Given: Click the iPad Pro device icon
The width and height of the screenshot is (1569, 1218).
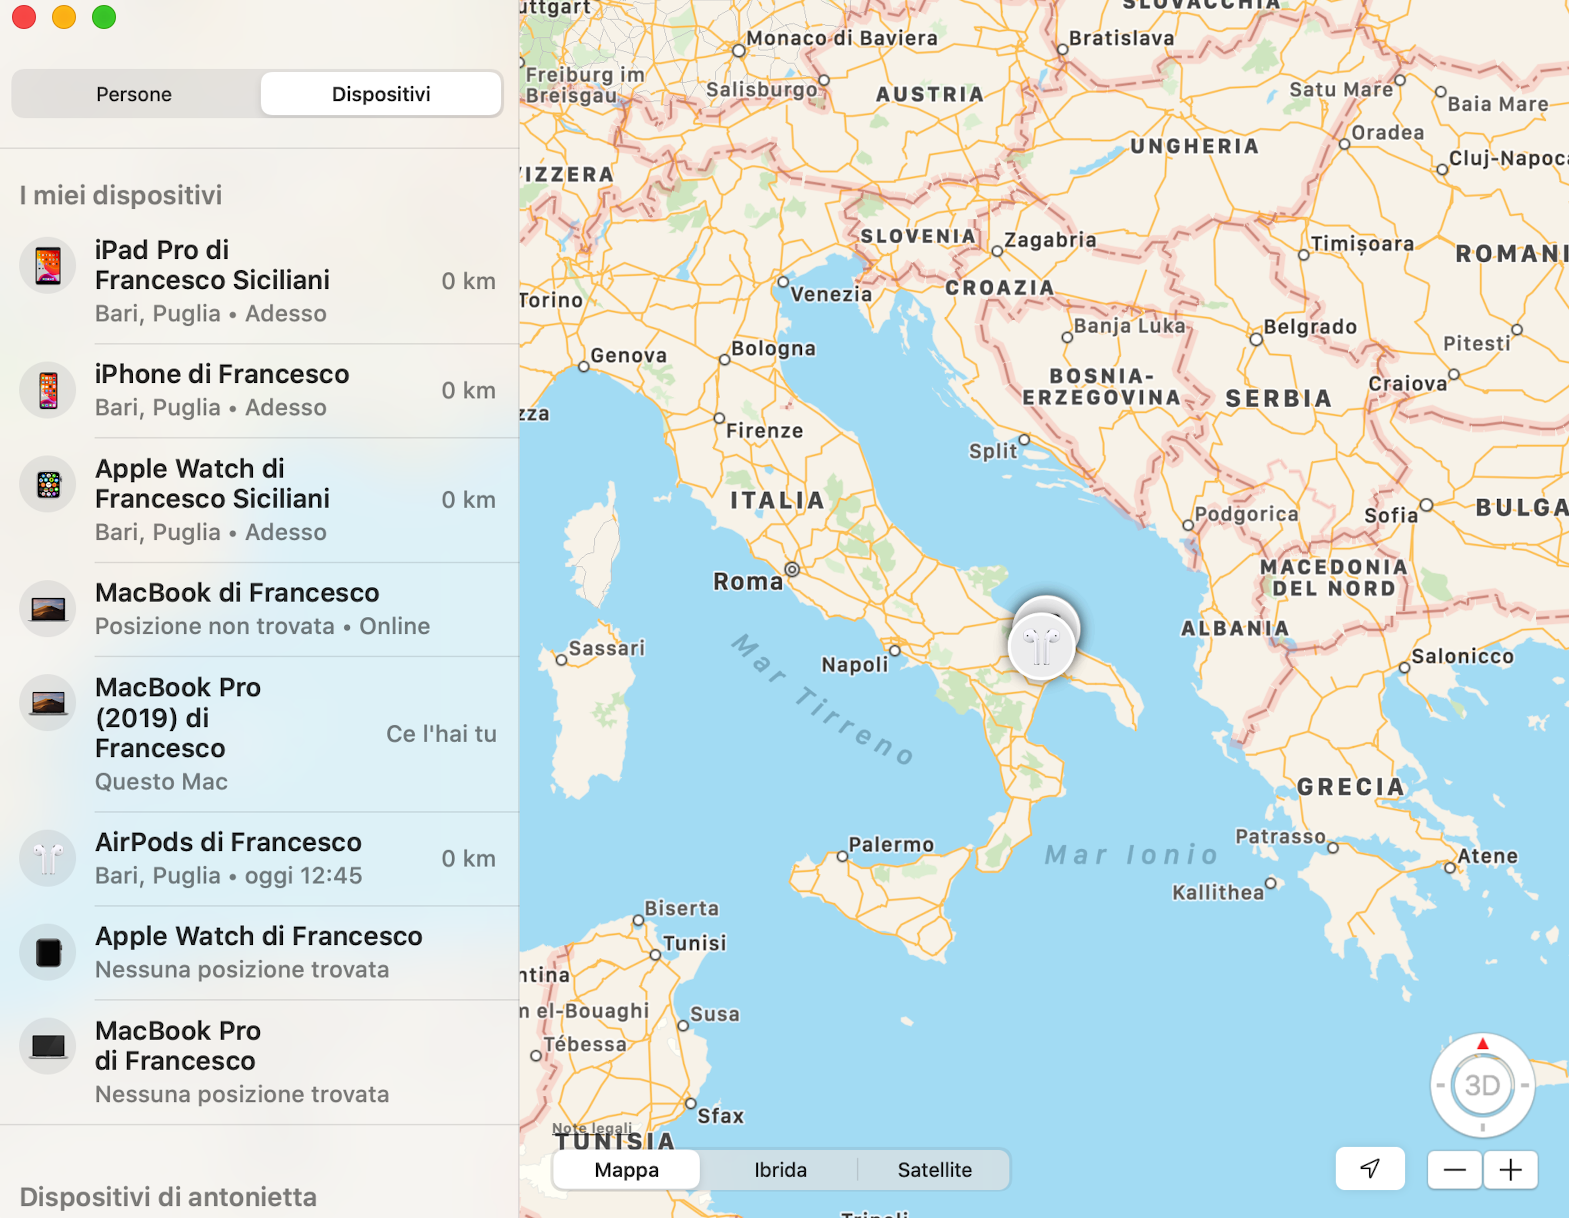Looking at the screenshot, I should [48, 265].
